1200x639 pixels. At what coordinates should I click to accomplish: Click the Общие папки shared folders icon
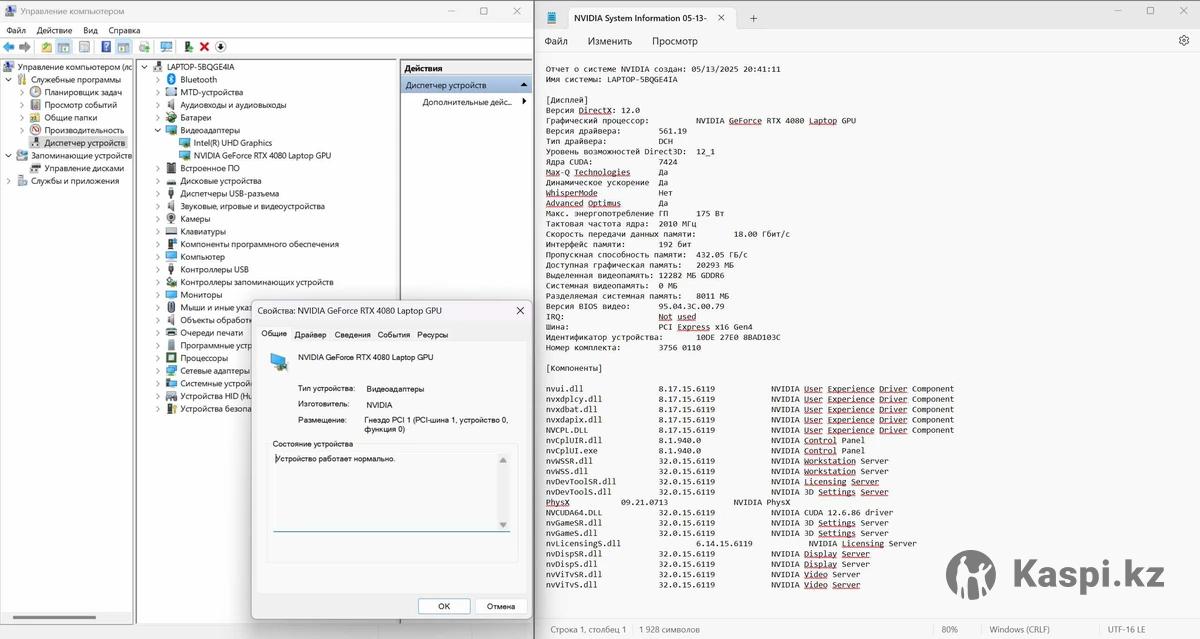35,117
